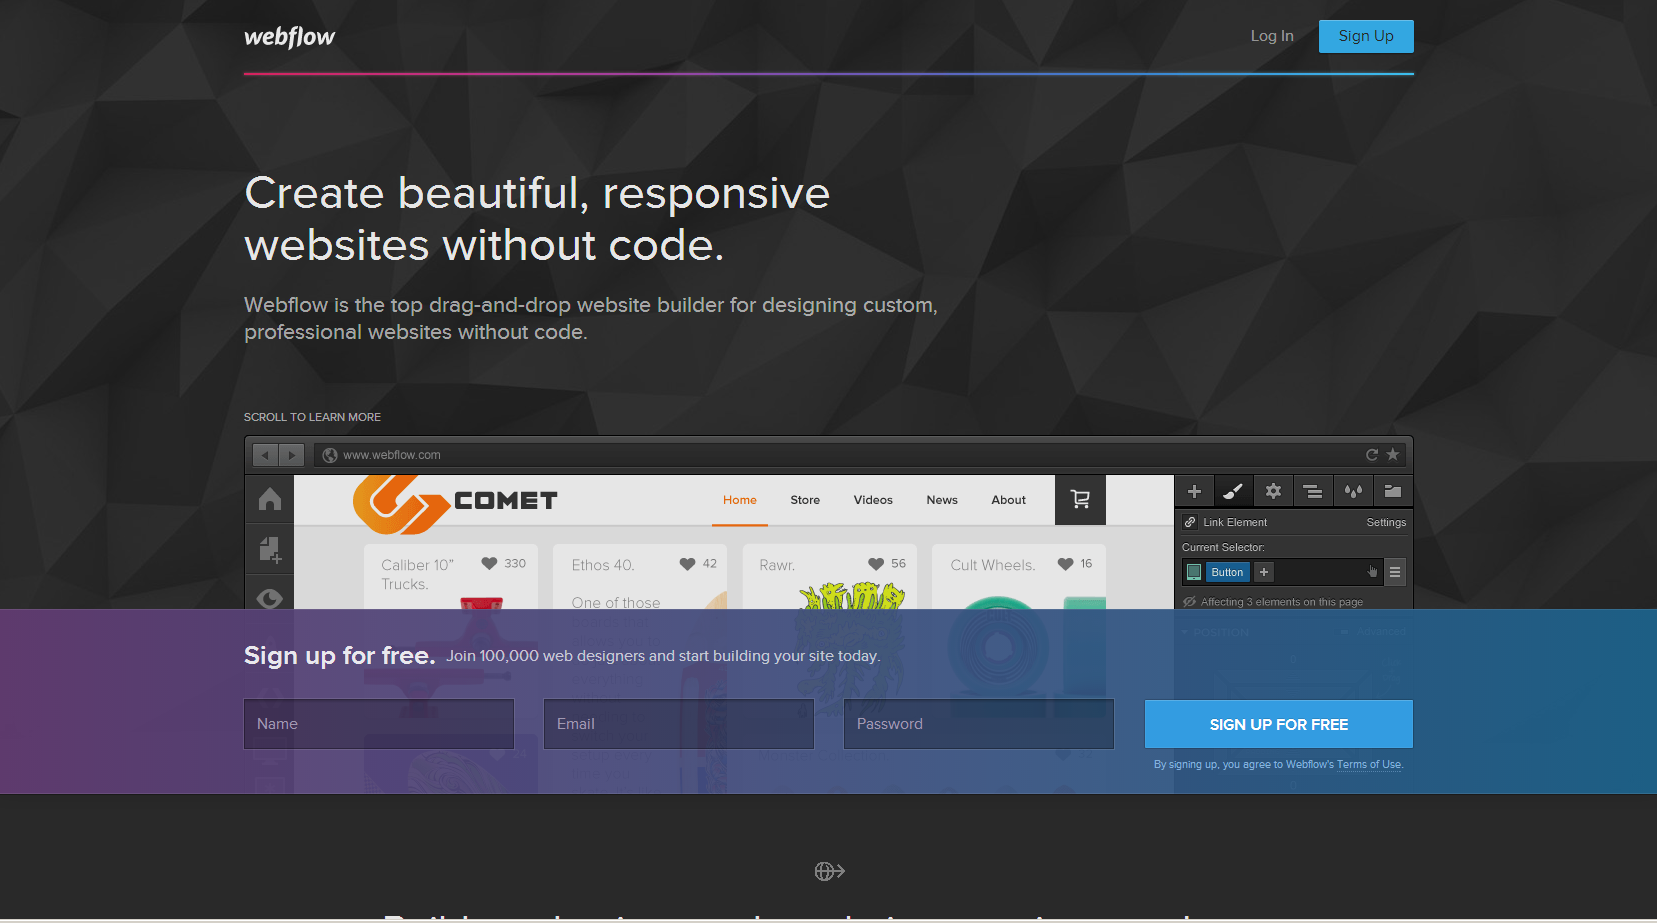
Task: Click Settings next to Link Element
Action: click(1386, 522)
